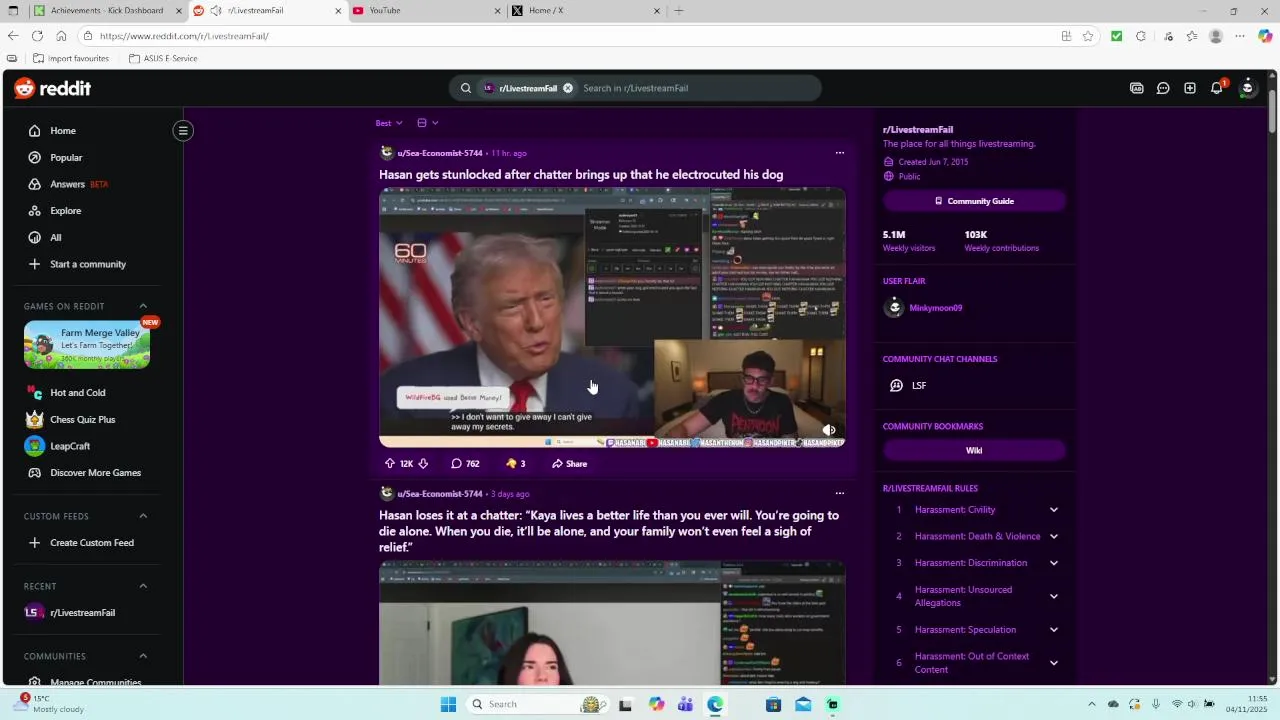Open Windows Start button on taskbar
Image resolution: width=1280 pixels, height=720 pixels.
click(x=448, y=704)
